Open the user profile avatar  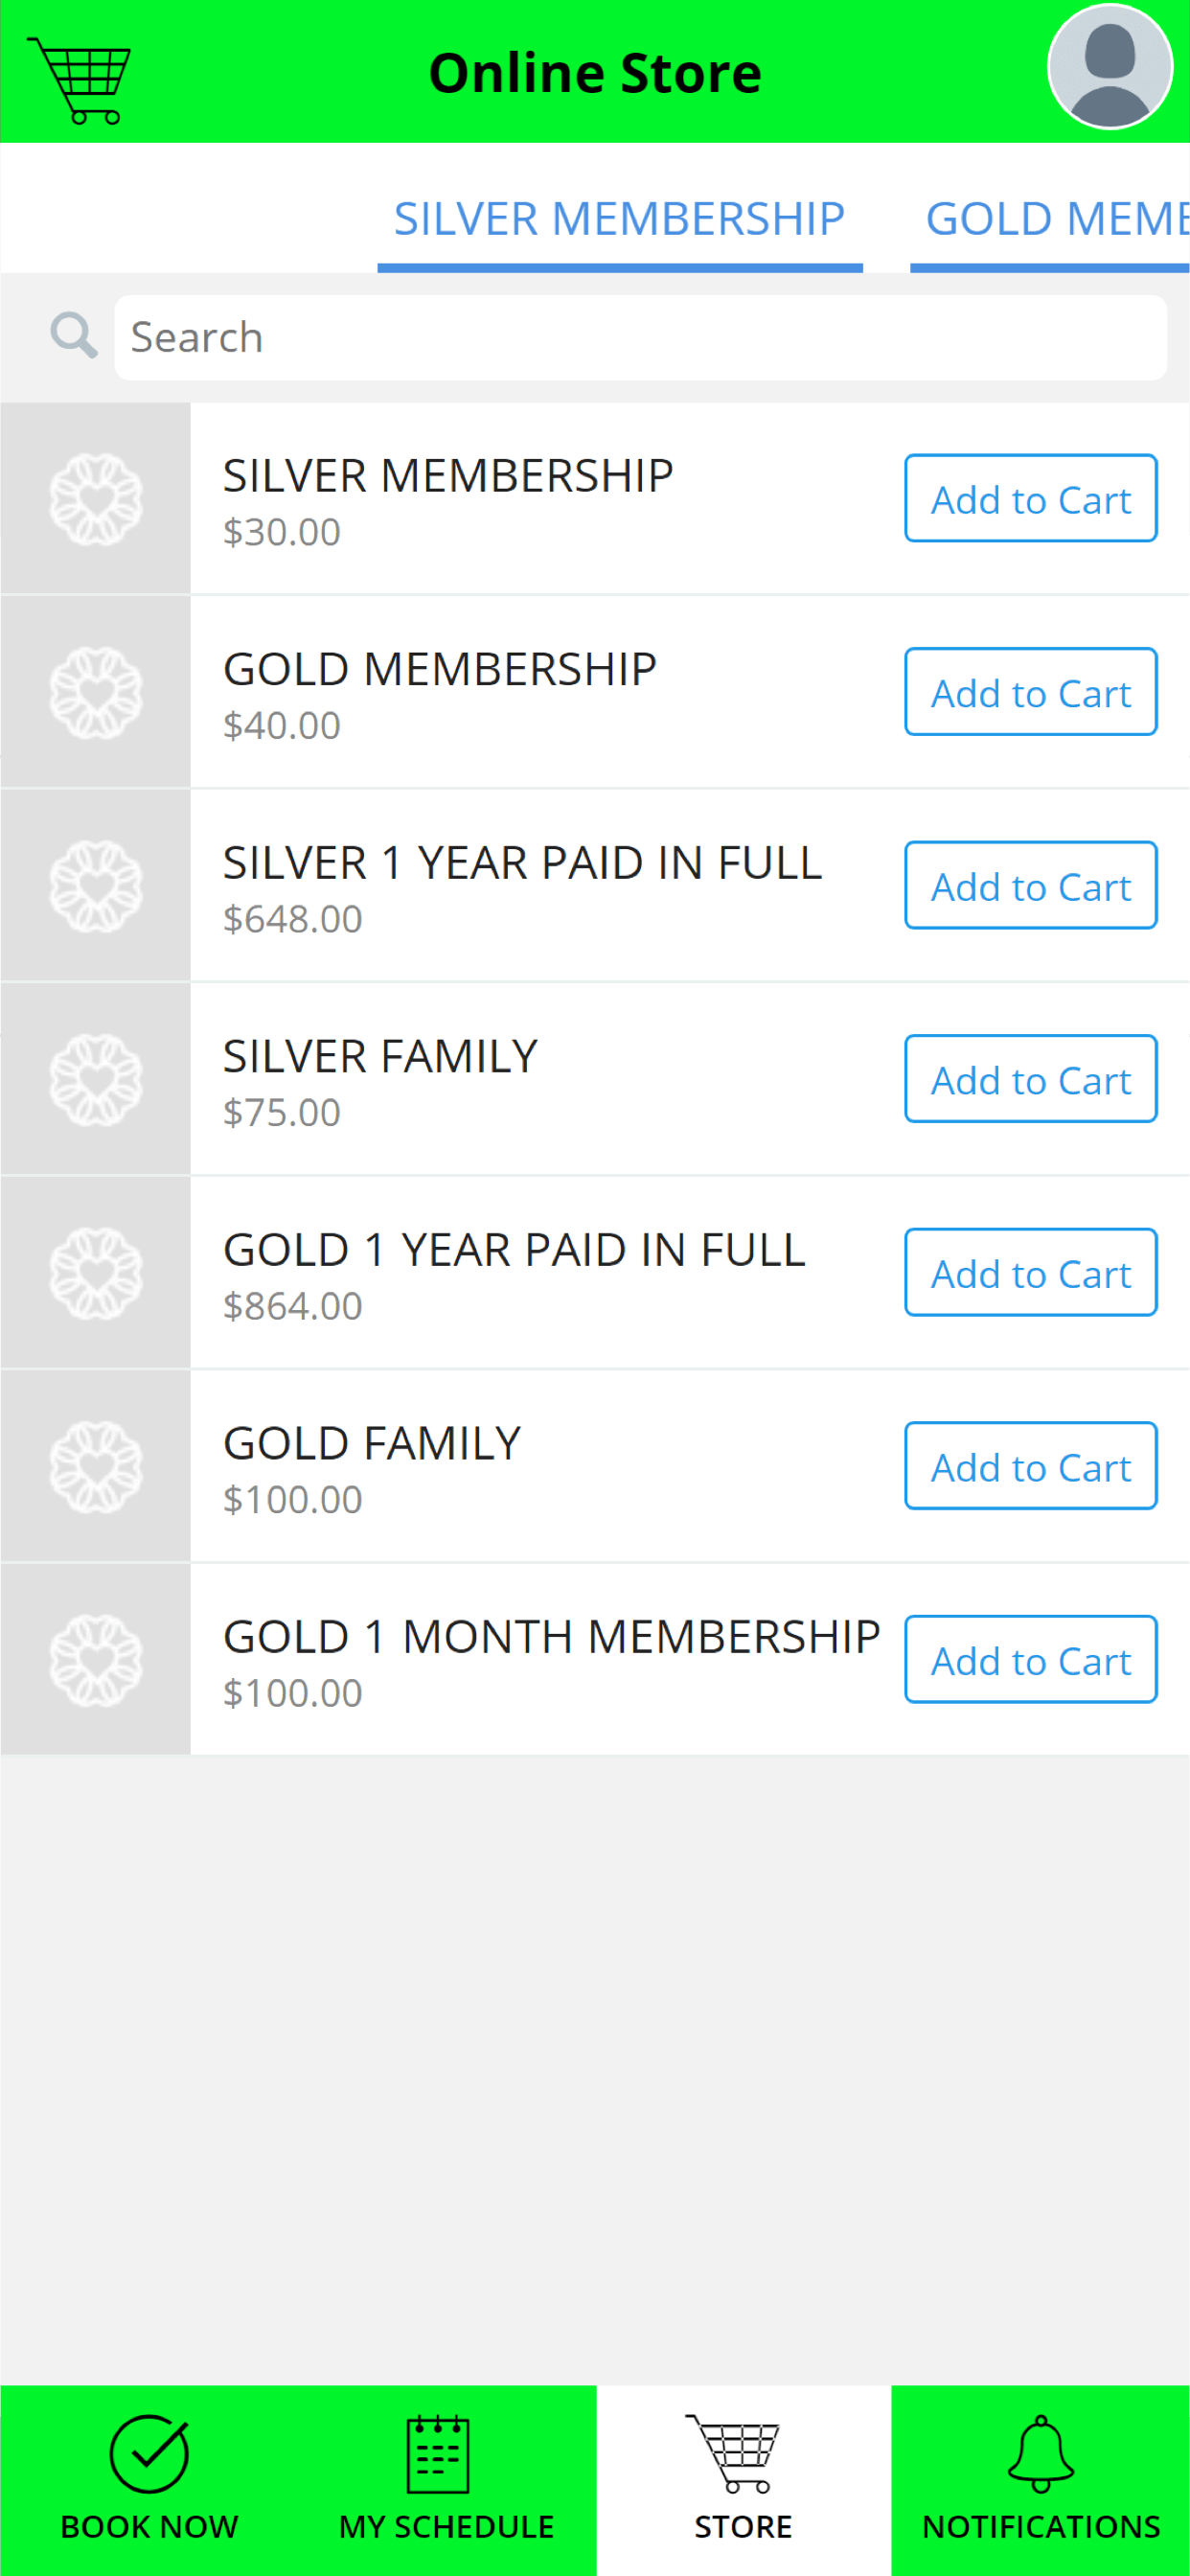[x=1109, y=67]
